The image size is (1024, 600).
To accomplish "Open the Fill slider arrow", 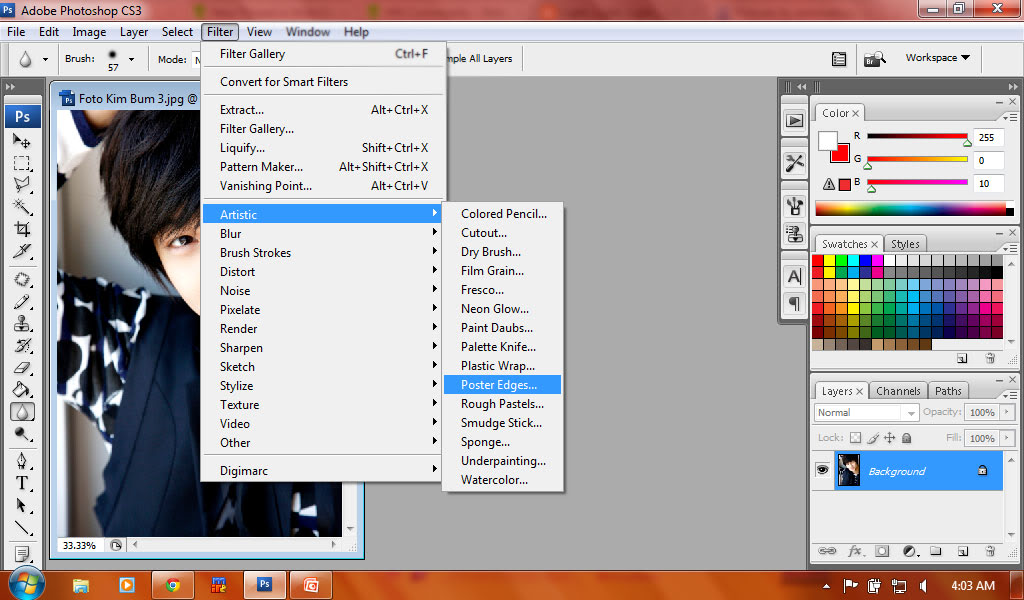I will pyautogui.click(x=1006, y=438).
